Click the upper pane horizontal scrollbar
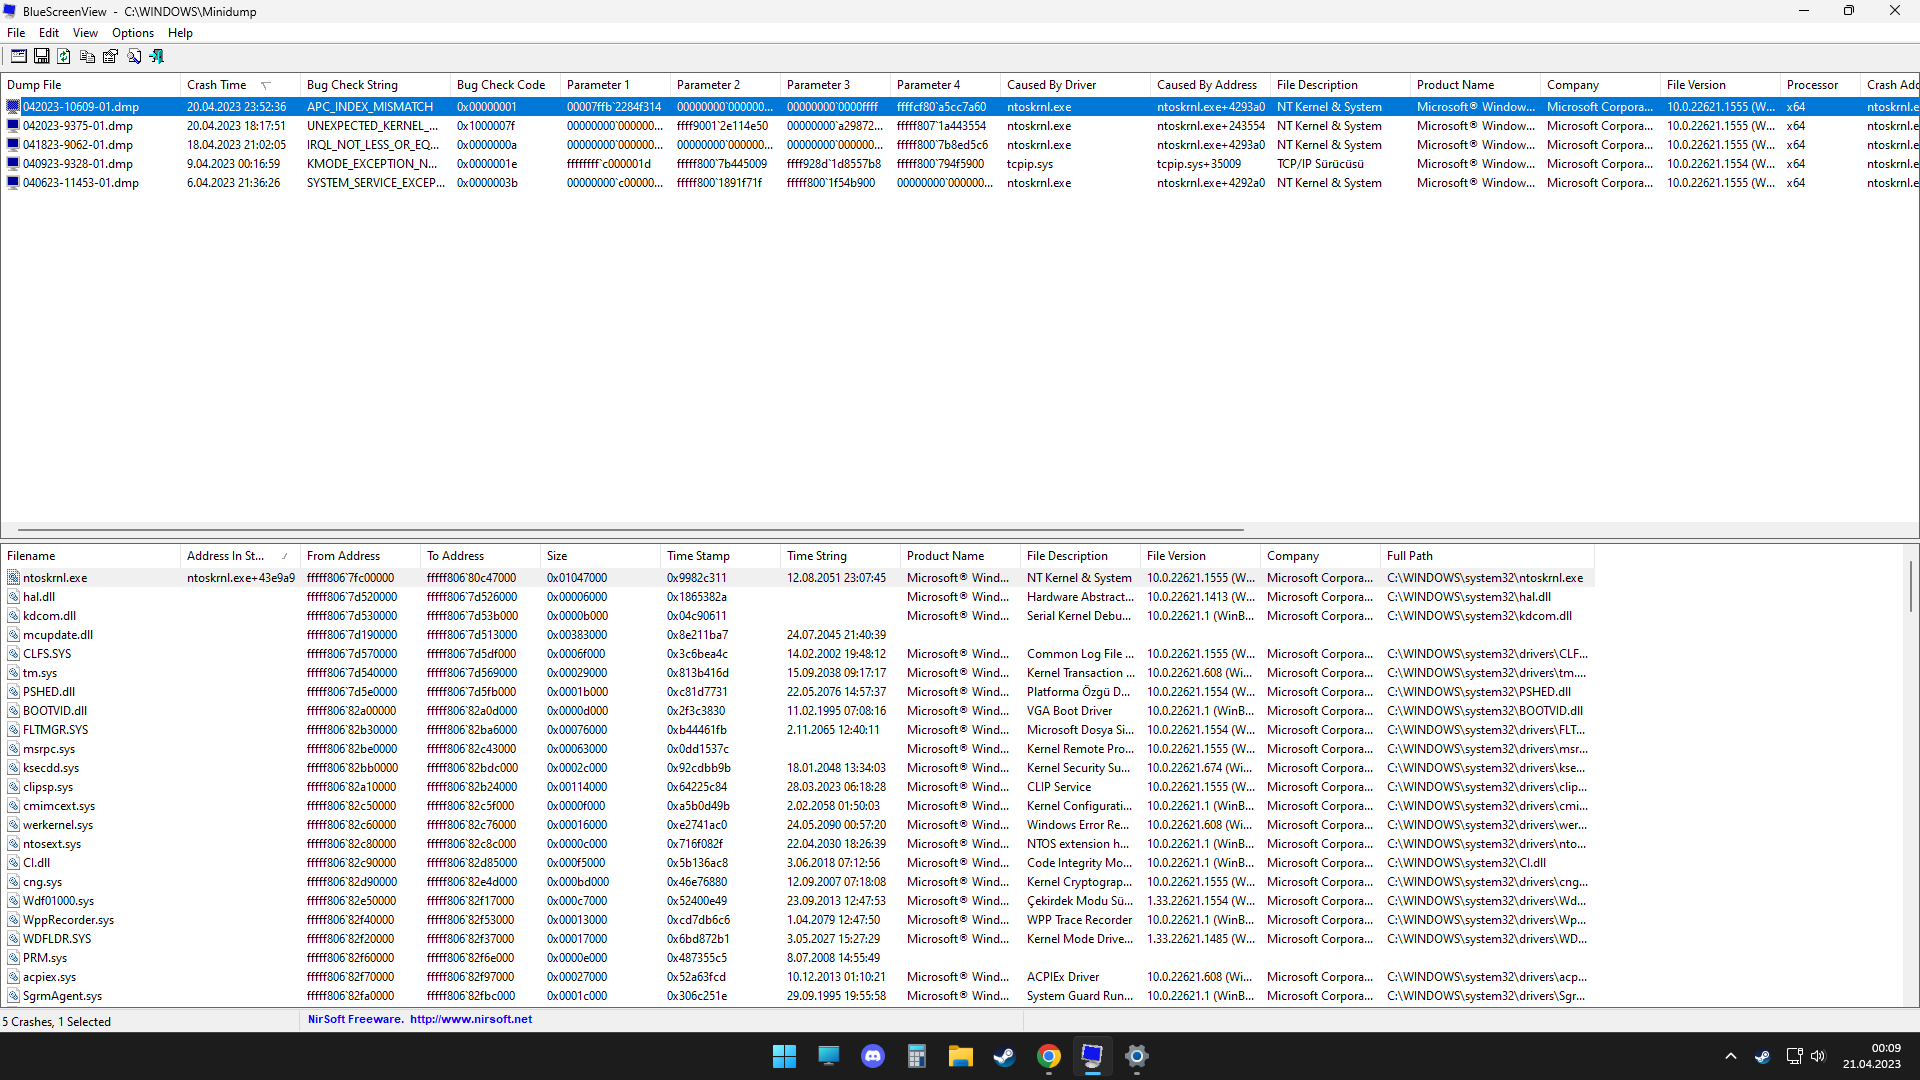 630,530
